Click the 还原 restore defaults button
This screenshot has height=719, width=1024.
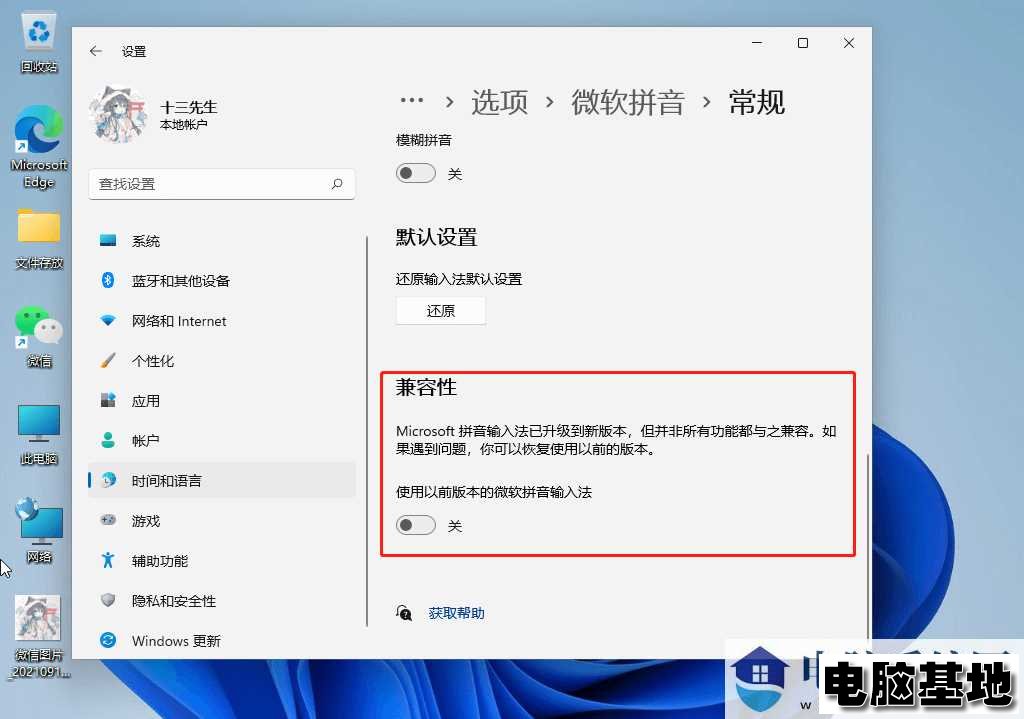(441, 311)
